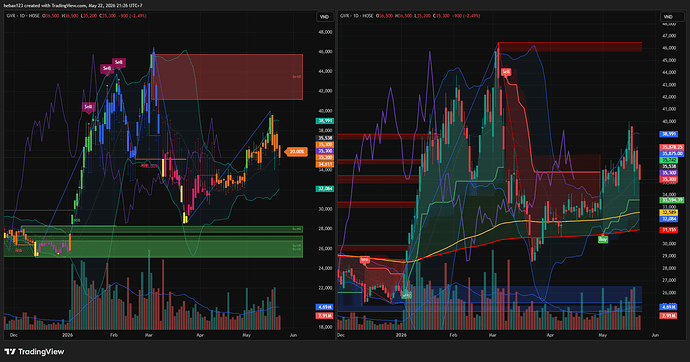Click the Feb label on left chart time axis

click(x=114, y=335)
